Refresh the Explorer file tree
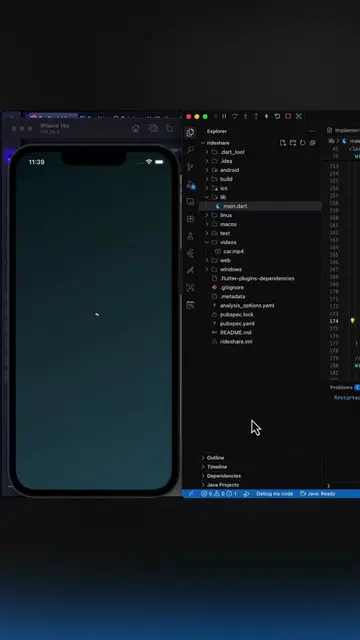This screenshot has height=640, width=360. click(302, 143)
